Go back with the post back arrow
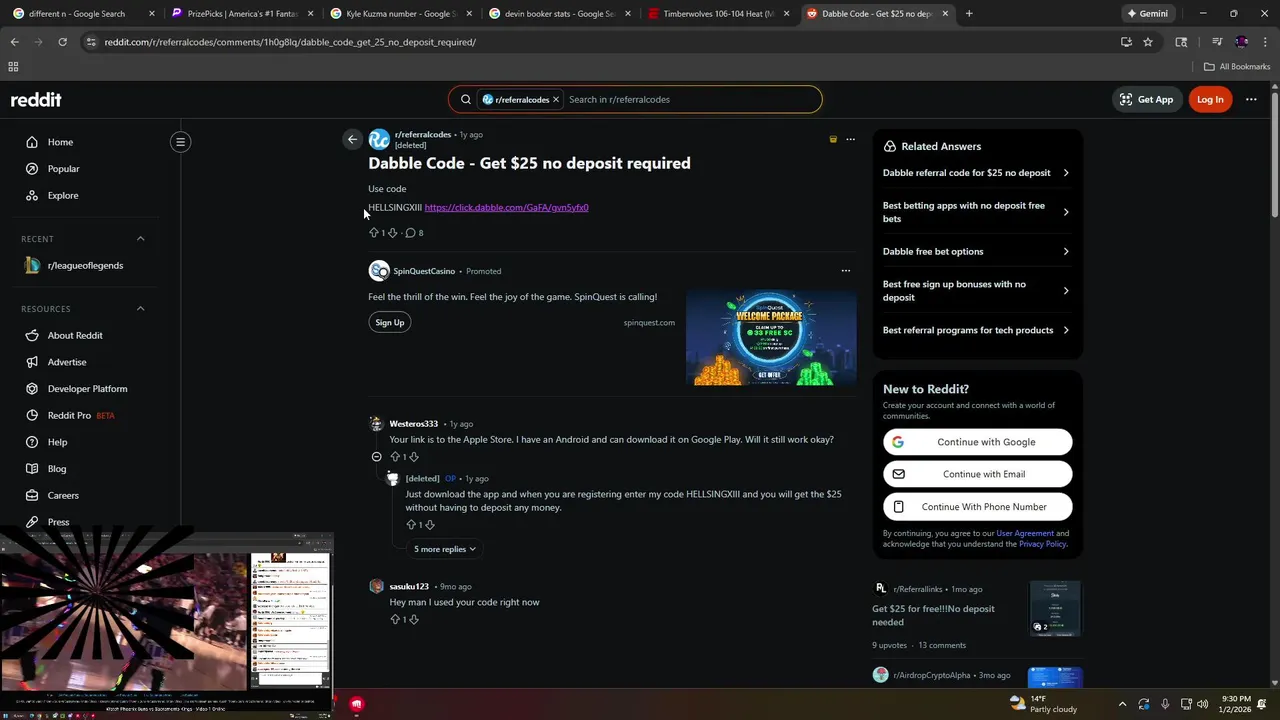The image size is (1280, 720). tap(352, 140)
